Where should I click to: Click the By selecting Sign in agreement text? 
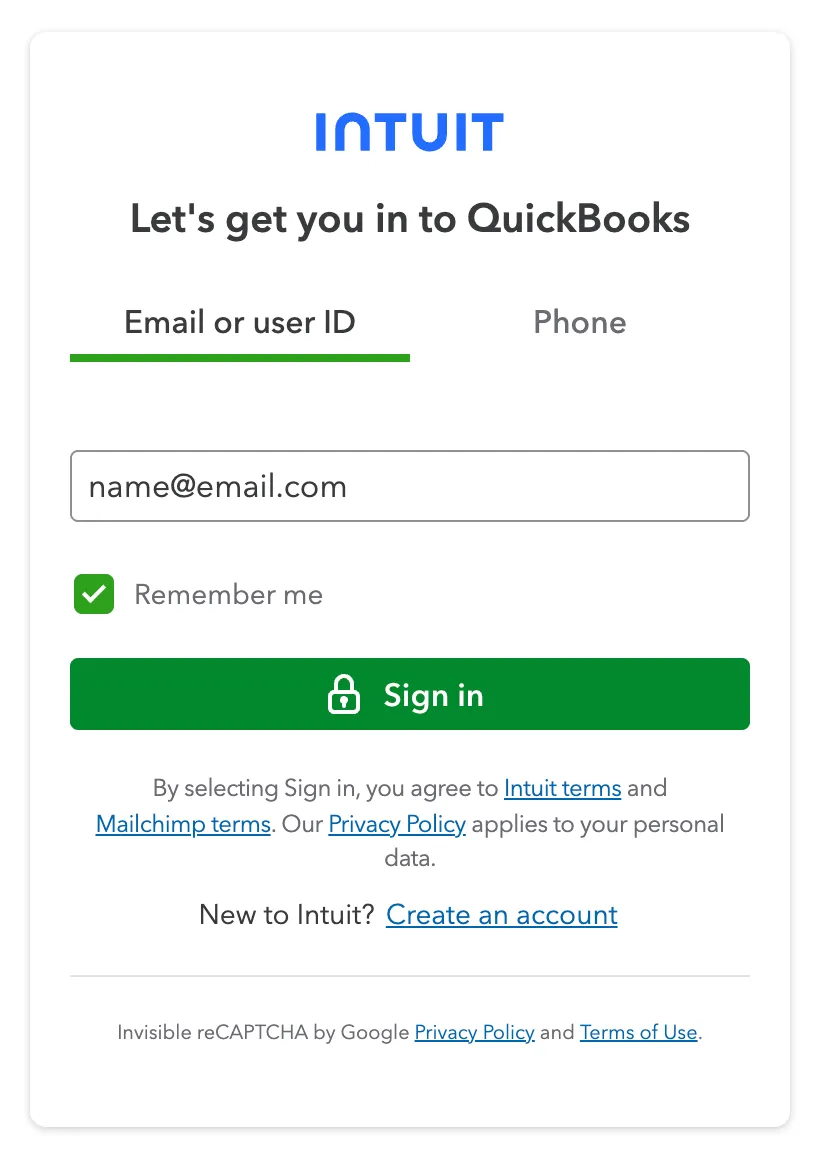[325, 788]
